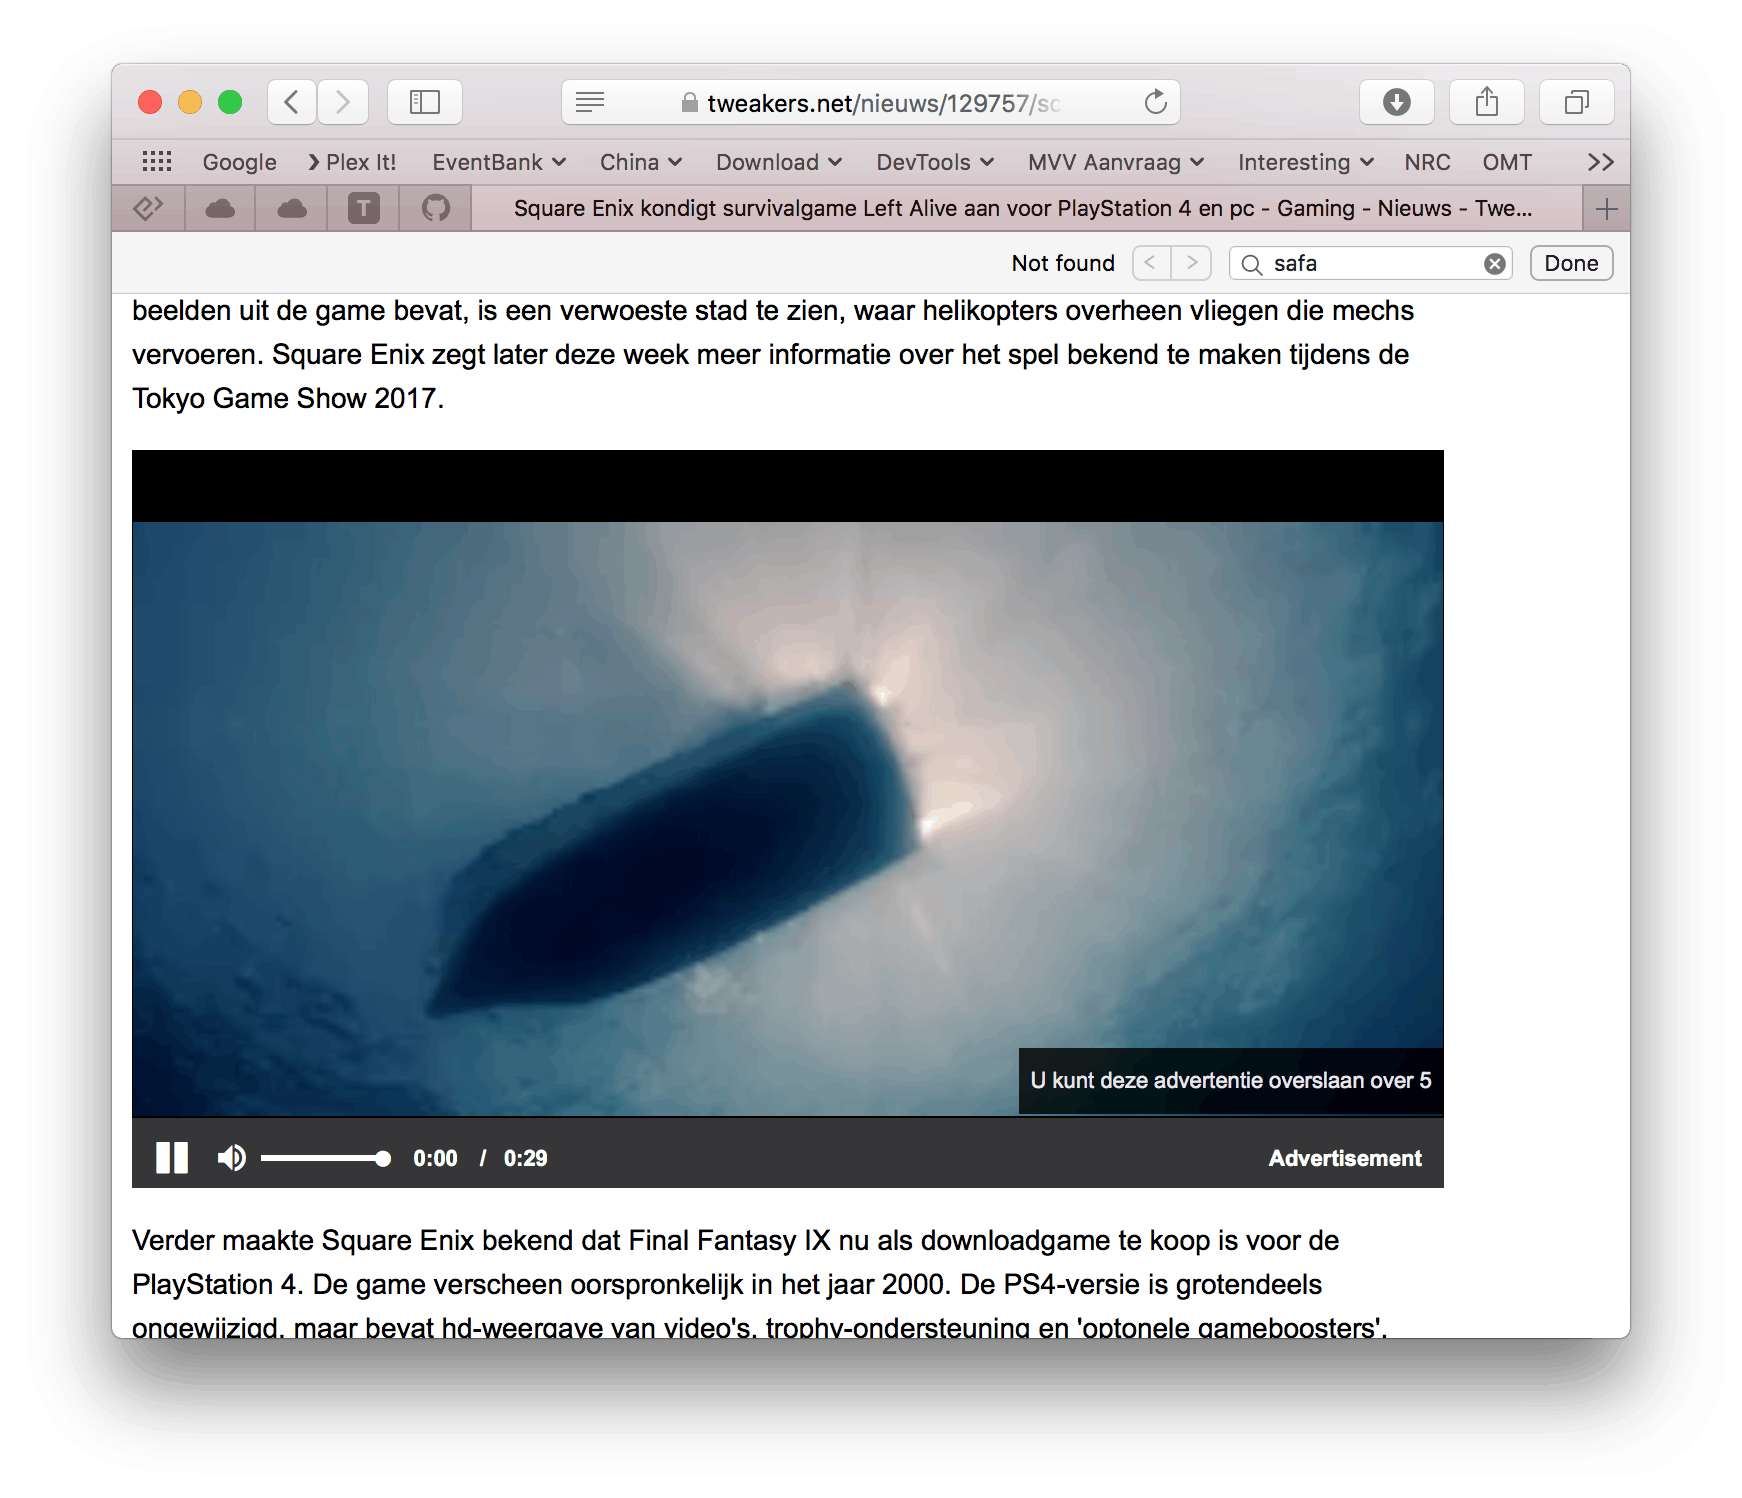1742x1498 pixels.
Task: Click the 'Not found' search status
Action: click(x=1063, y=263)
